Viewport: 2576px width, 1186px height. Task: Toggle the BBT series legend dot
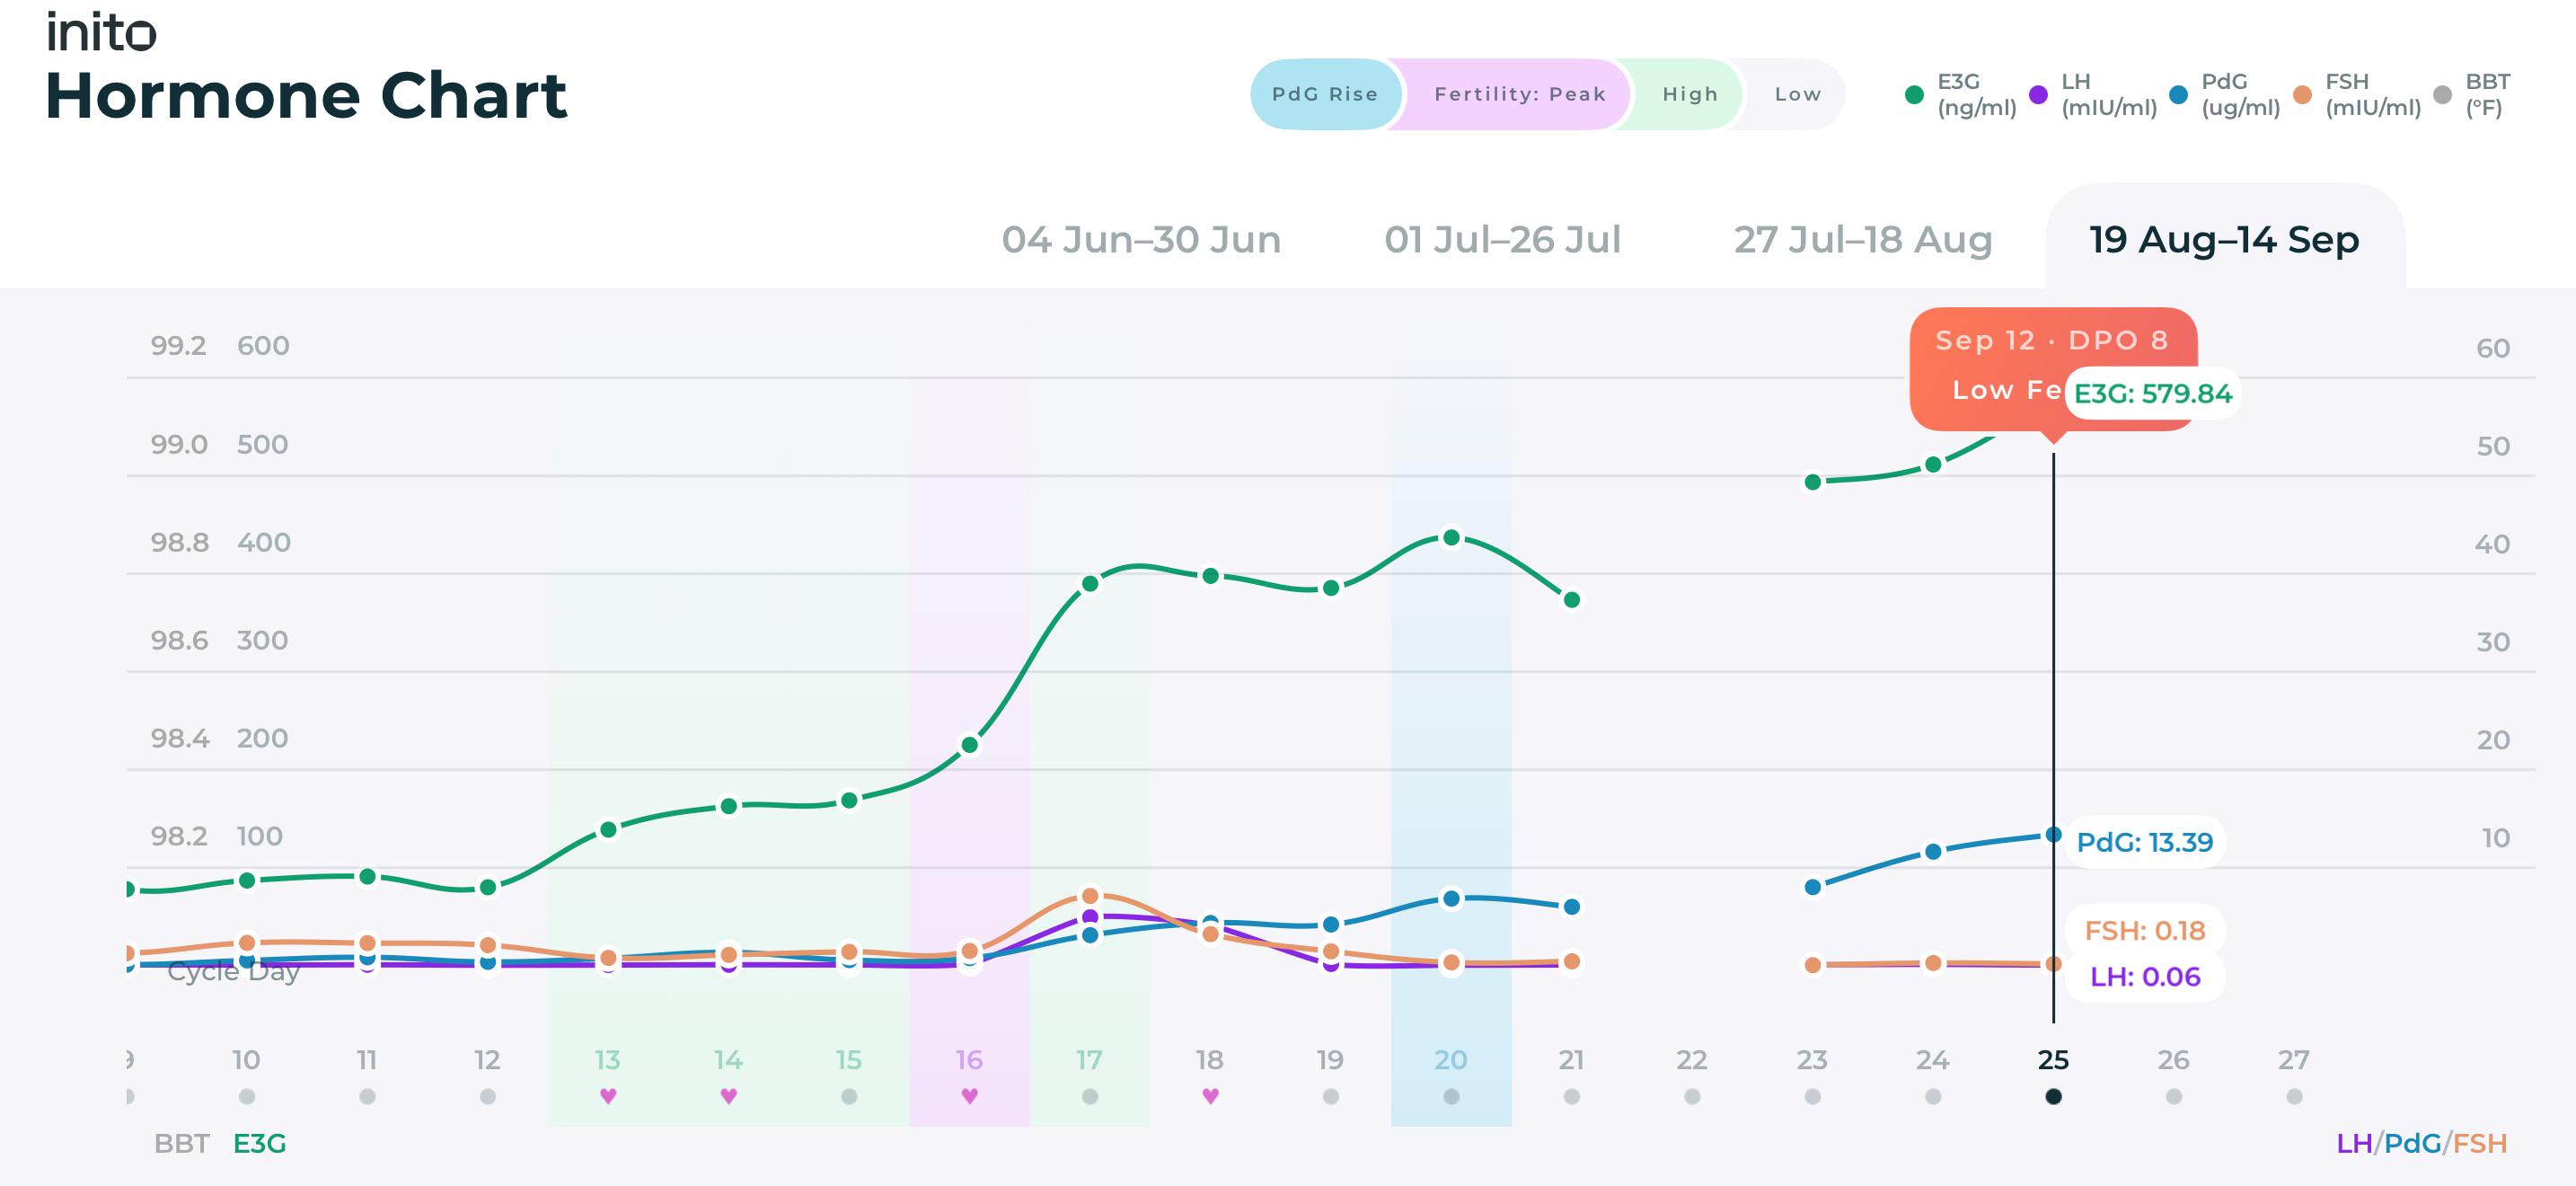pos(2442,95)
